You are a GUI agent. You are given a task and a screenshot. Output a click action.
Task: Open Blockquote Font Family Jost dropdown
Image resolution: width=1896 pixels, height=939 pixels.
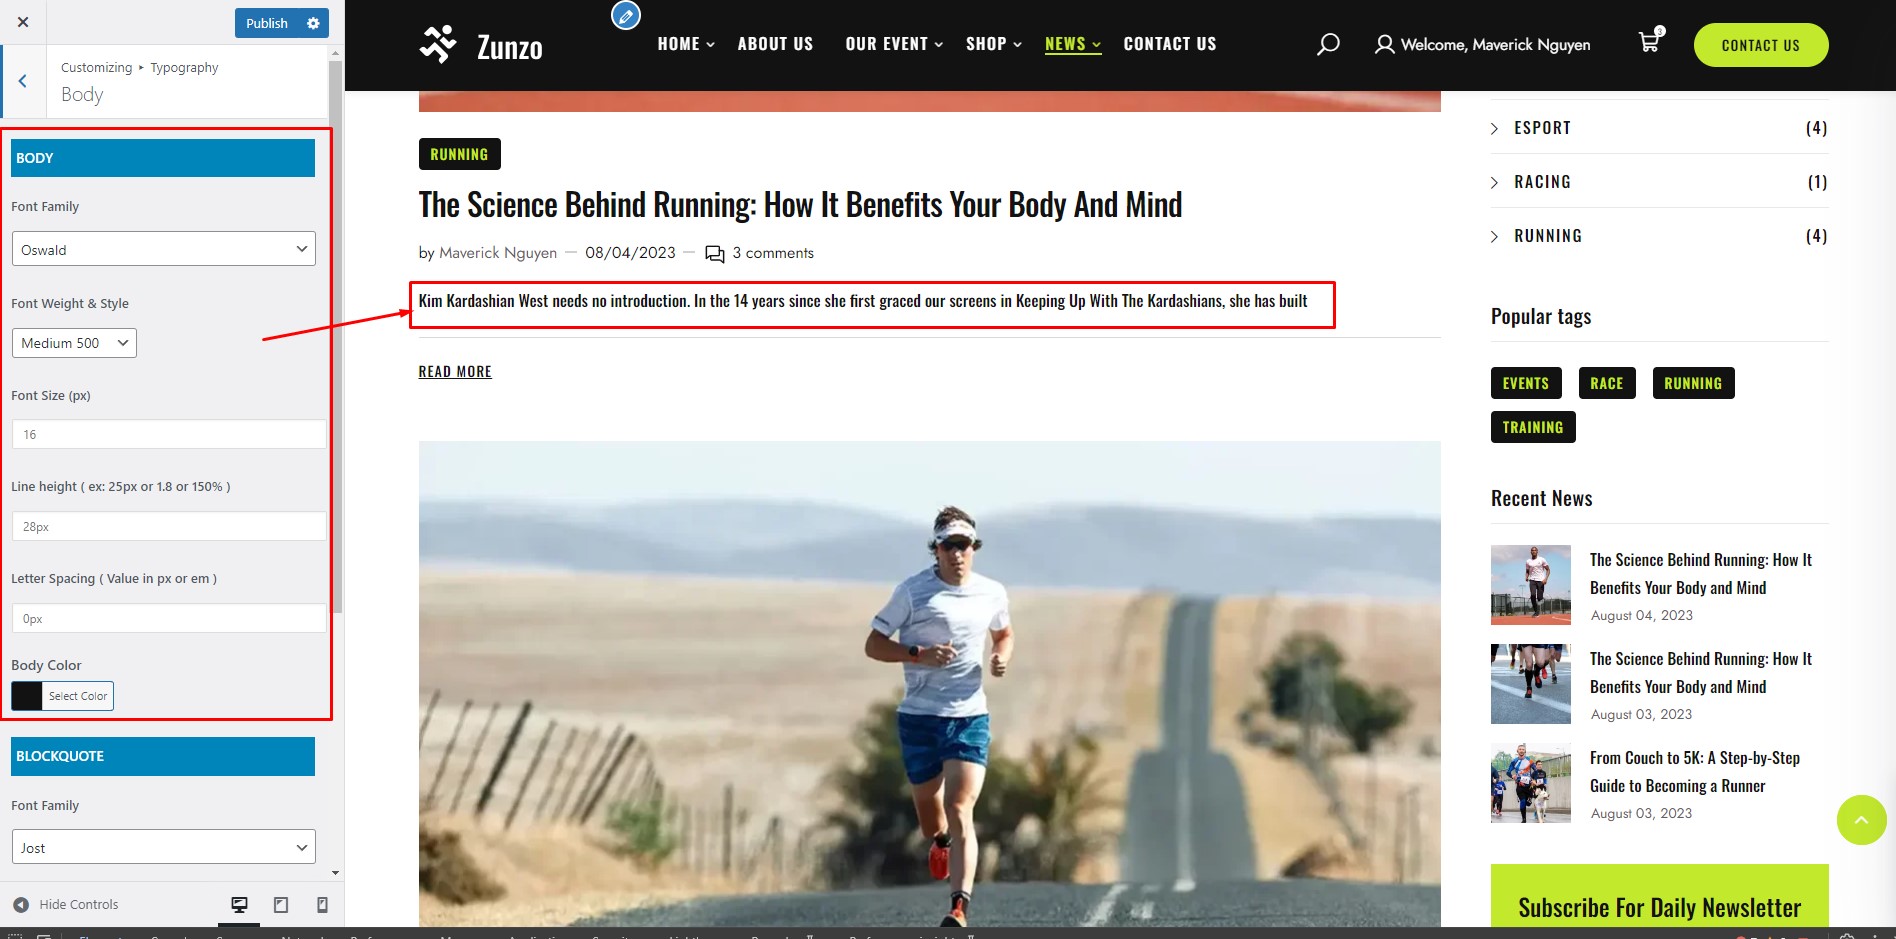coord(164,847)
